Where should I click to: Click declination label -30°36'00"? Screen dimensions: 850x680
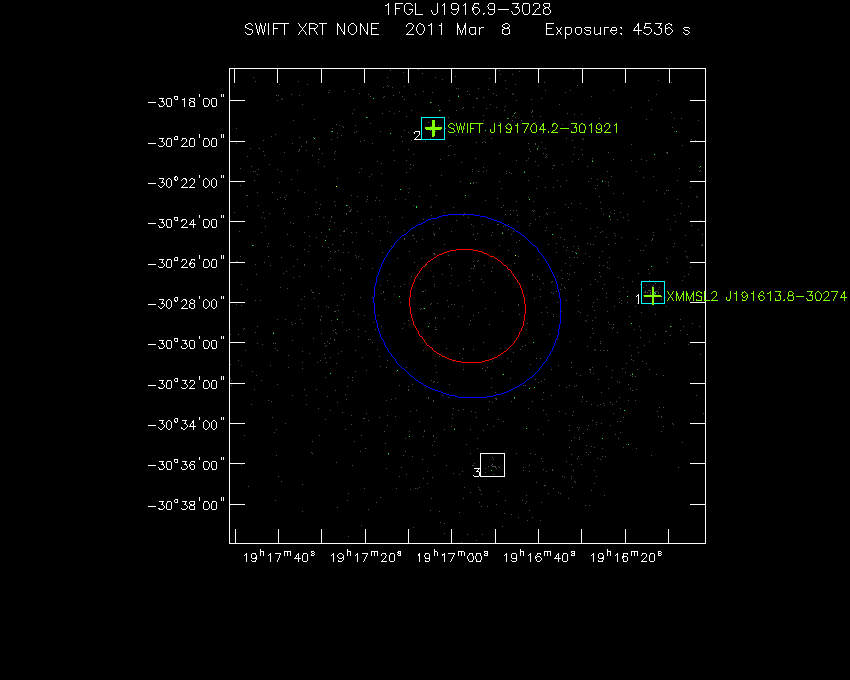(x=186, y=465)
